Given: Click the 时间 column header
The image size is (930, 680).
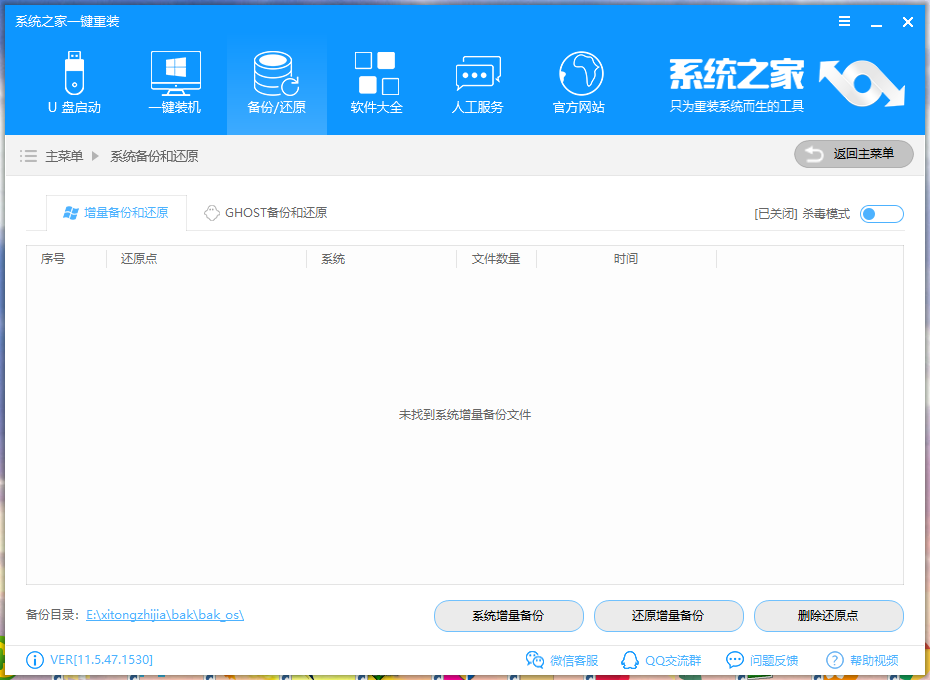Looking at the screenshot, I should (x=626, y=259).
